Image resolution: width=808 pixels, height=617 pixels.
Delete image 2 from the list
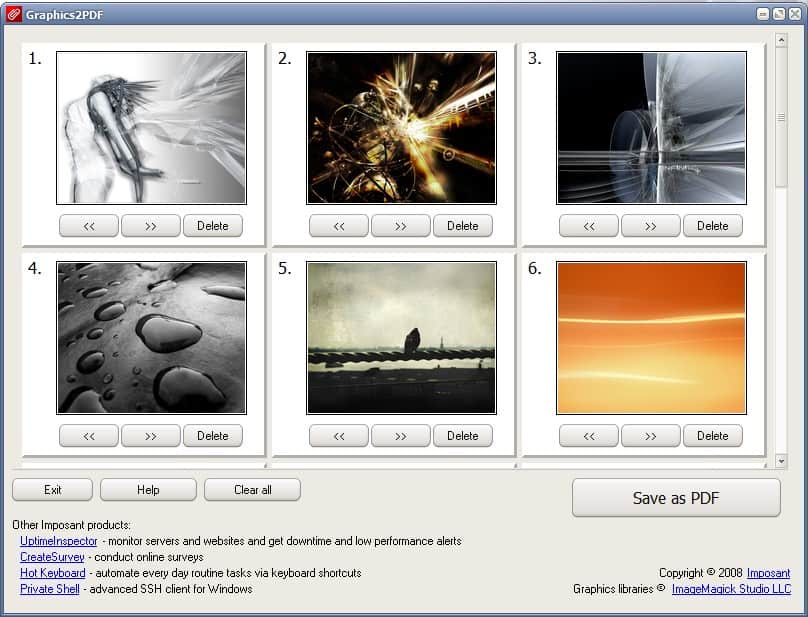(463, 226)
